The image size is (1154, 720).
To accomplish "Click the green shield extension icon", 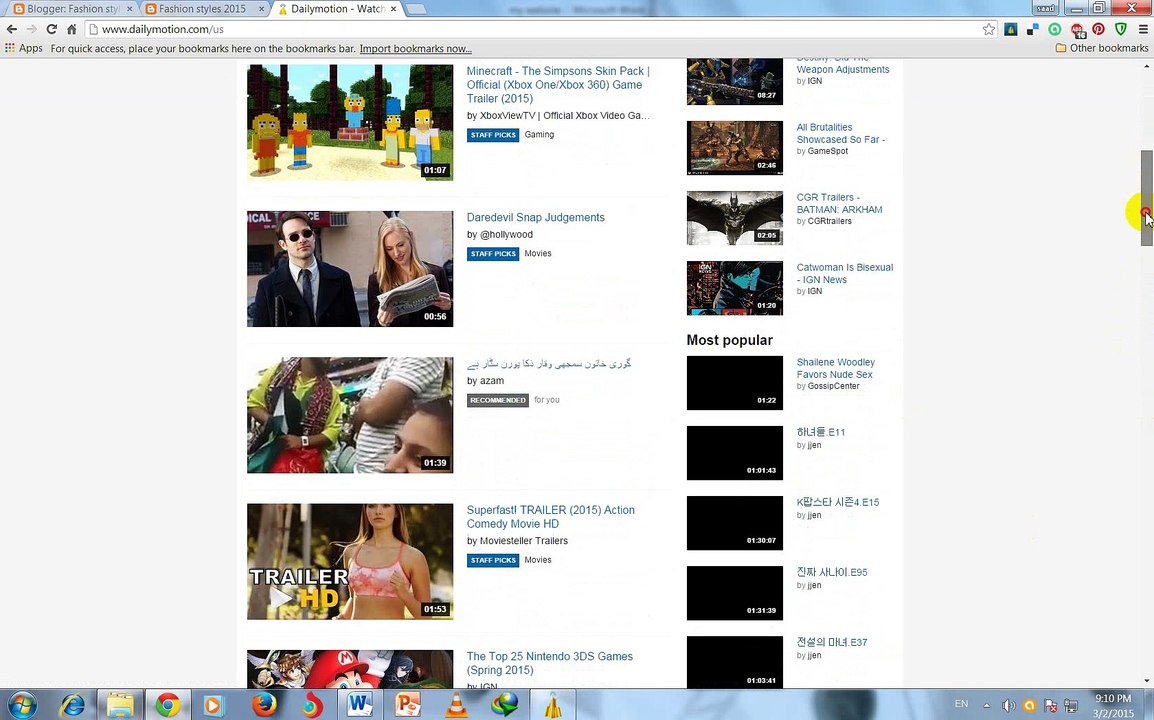I will coord(1120,29).
